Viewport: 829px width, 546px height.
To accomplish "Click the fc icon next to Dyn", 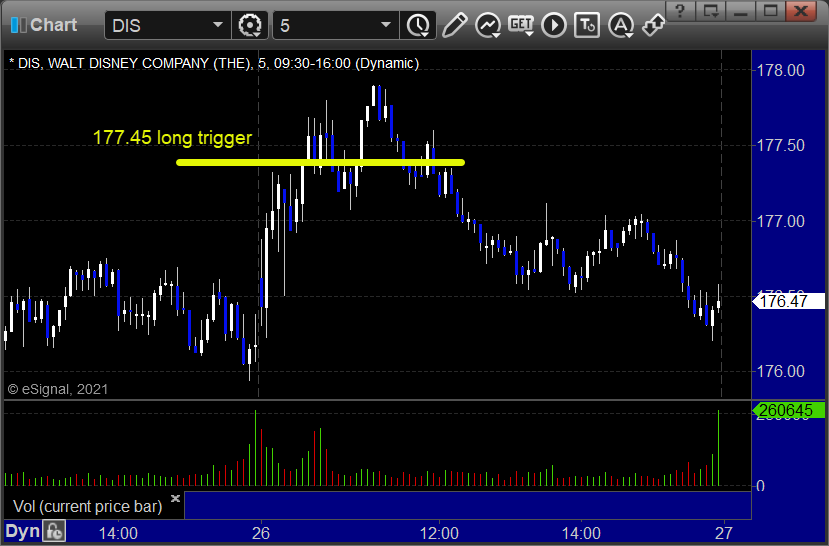I will tap(54, 531).
